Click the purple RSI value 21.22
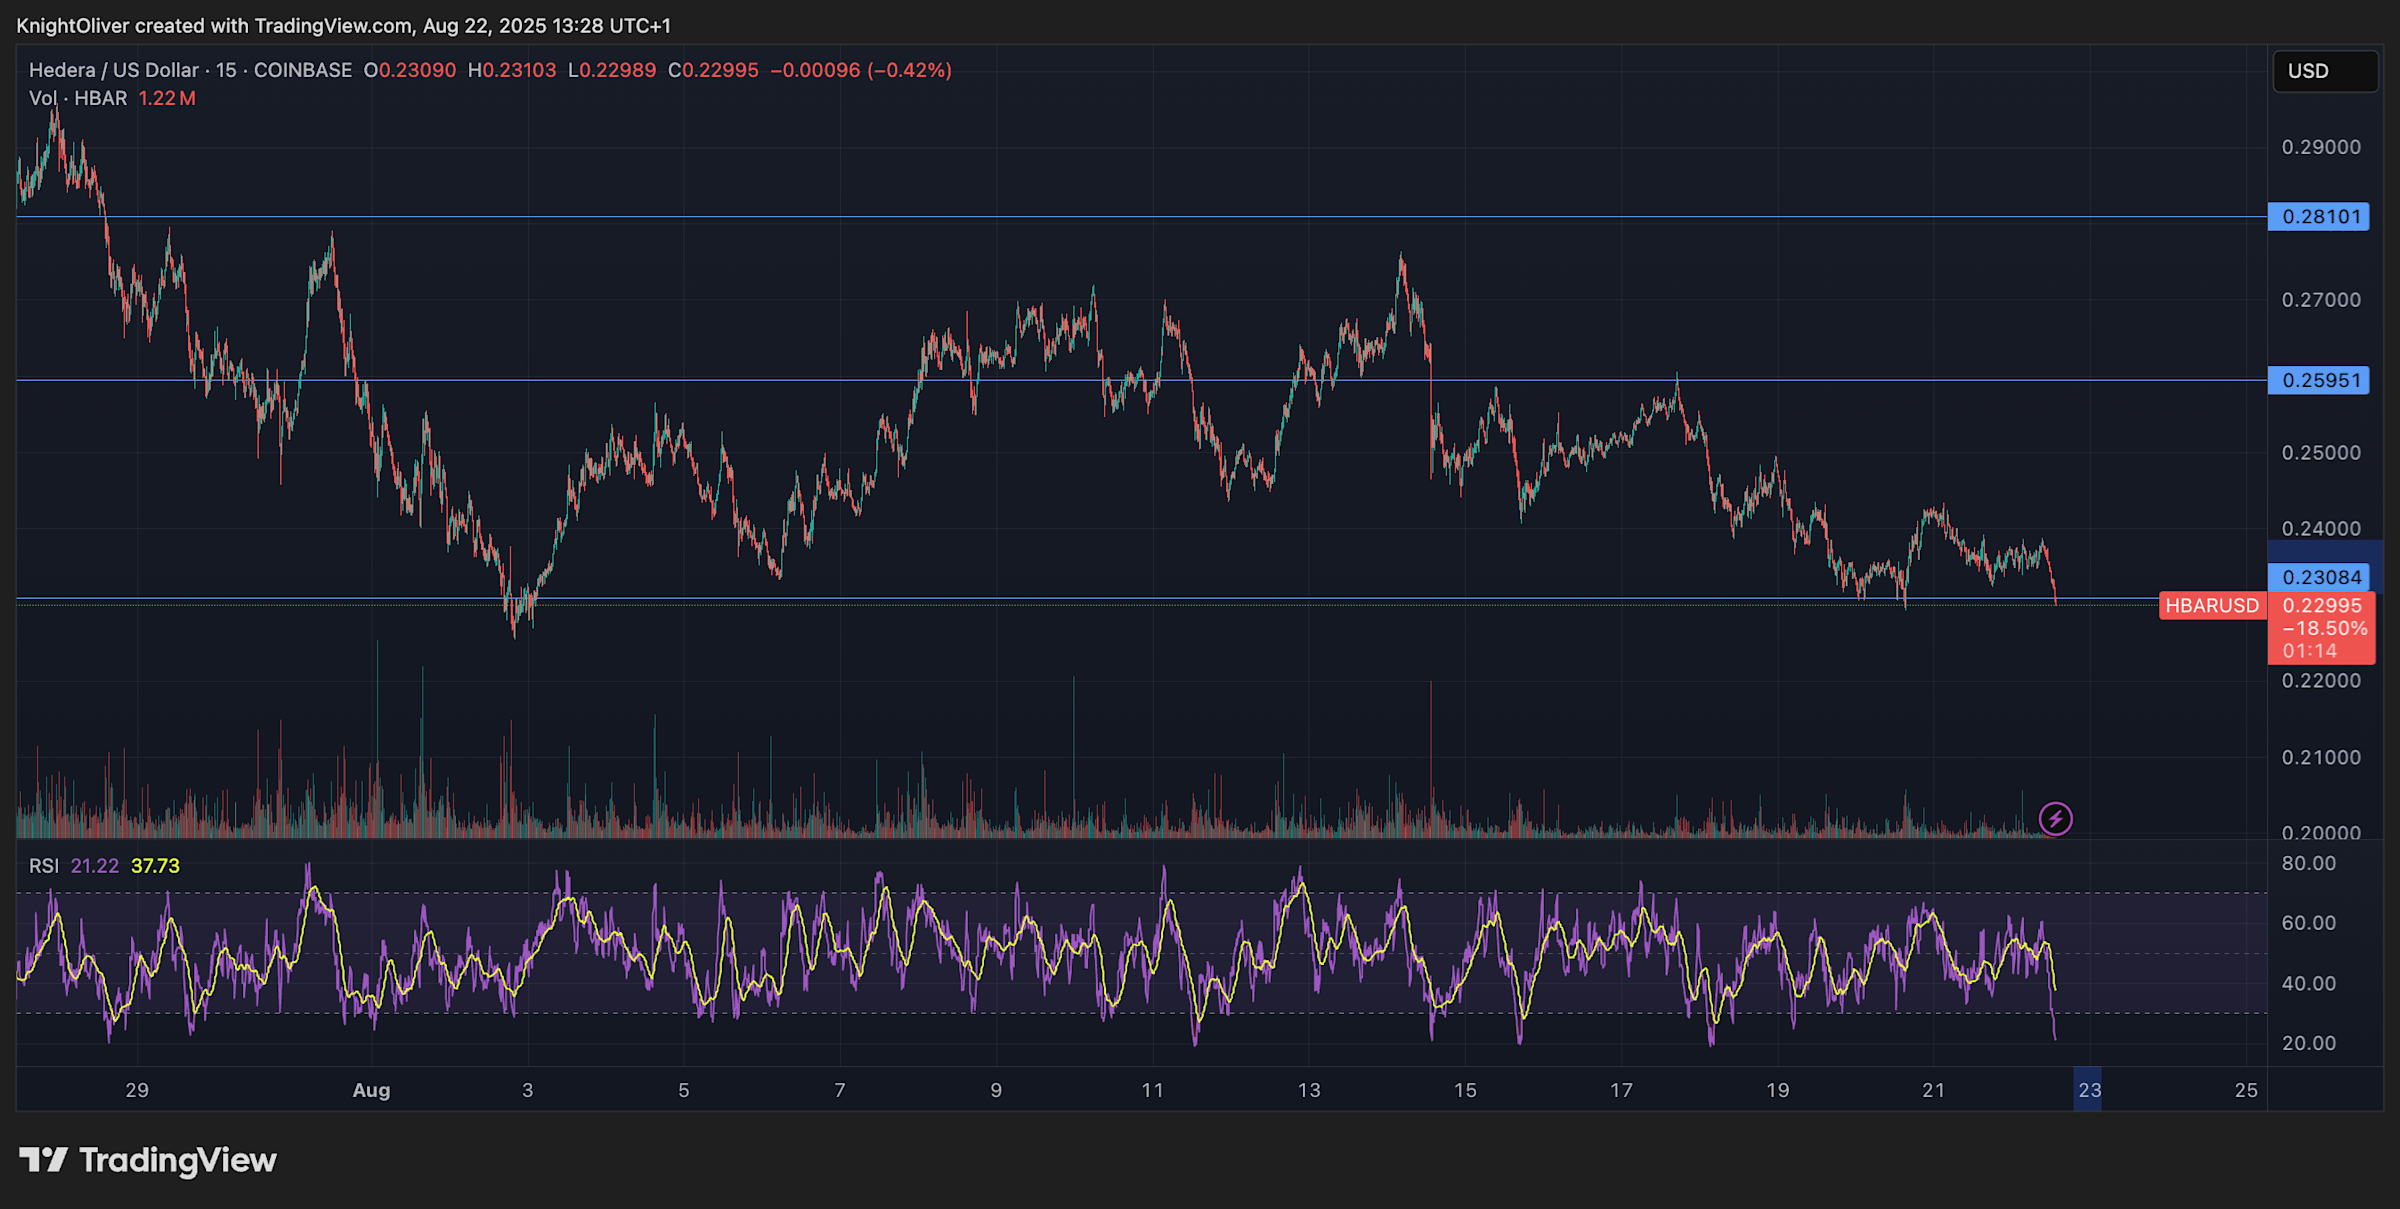This screenshot has height=1209, width=2400. tap(96, 865)
